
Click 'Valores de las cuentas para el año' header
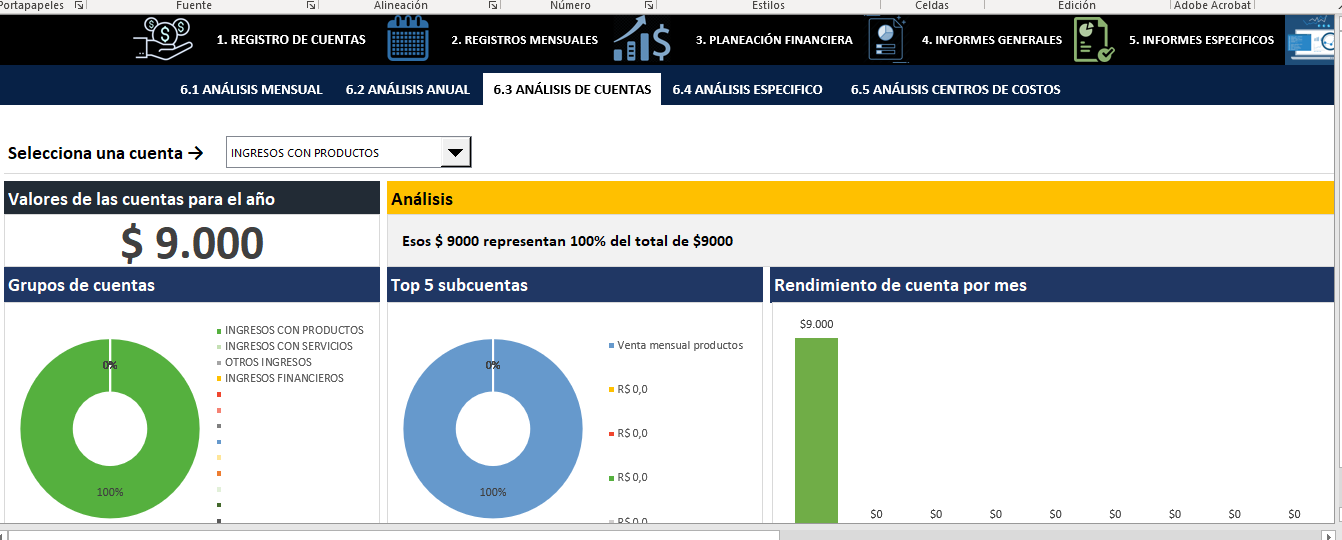[x=192, y=198]
